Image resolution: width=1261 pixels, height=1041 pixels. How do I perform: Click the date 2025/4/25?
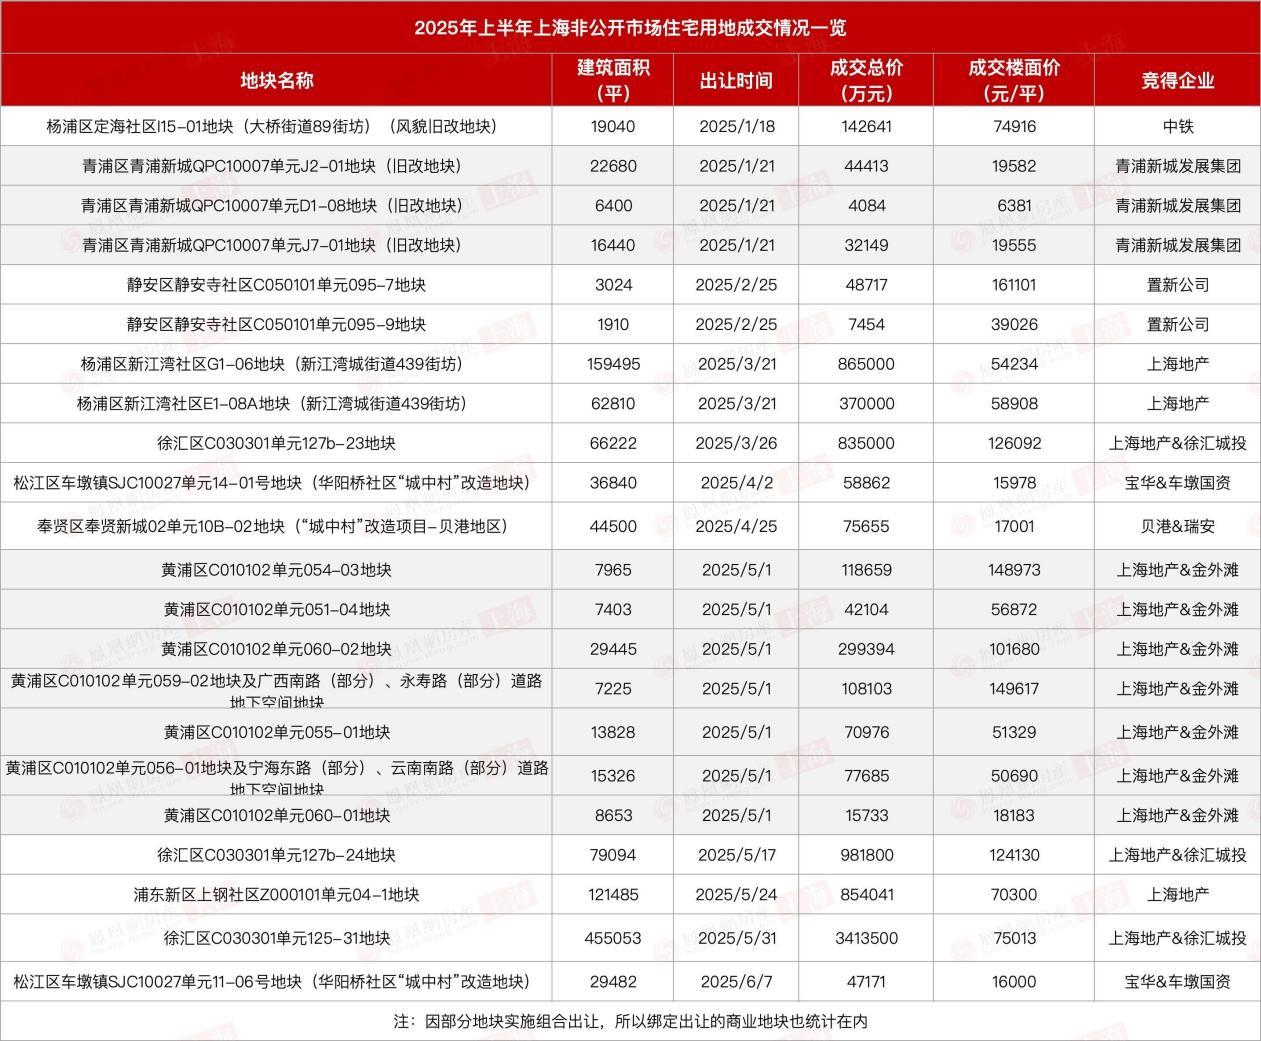tap(736, 526)
